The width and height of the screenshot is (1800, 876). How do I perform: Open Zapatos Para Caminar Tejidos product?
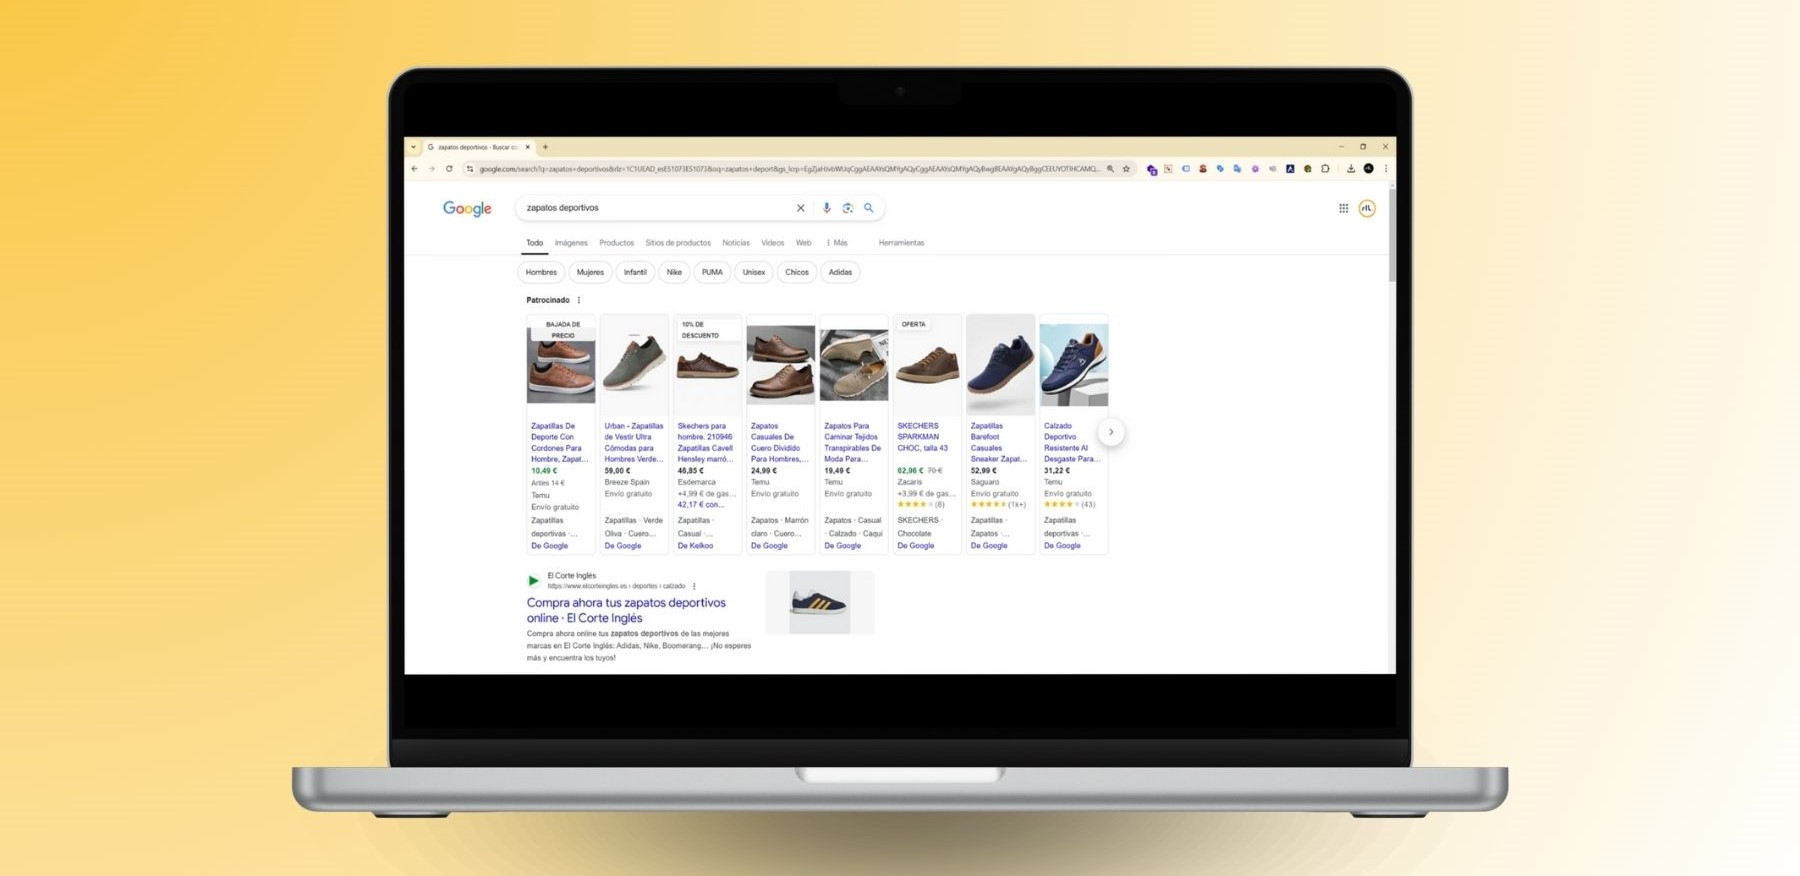[852, 442]
